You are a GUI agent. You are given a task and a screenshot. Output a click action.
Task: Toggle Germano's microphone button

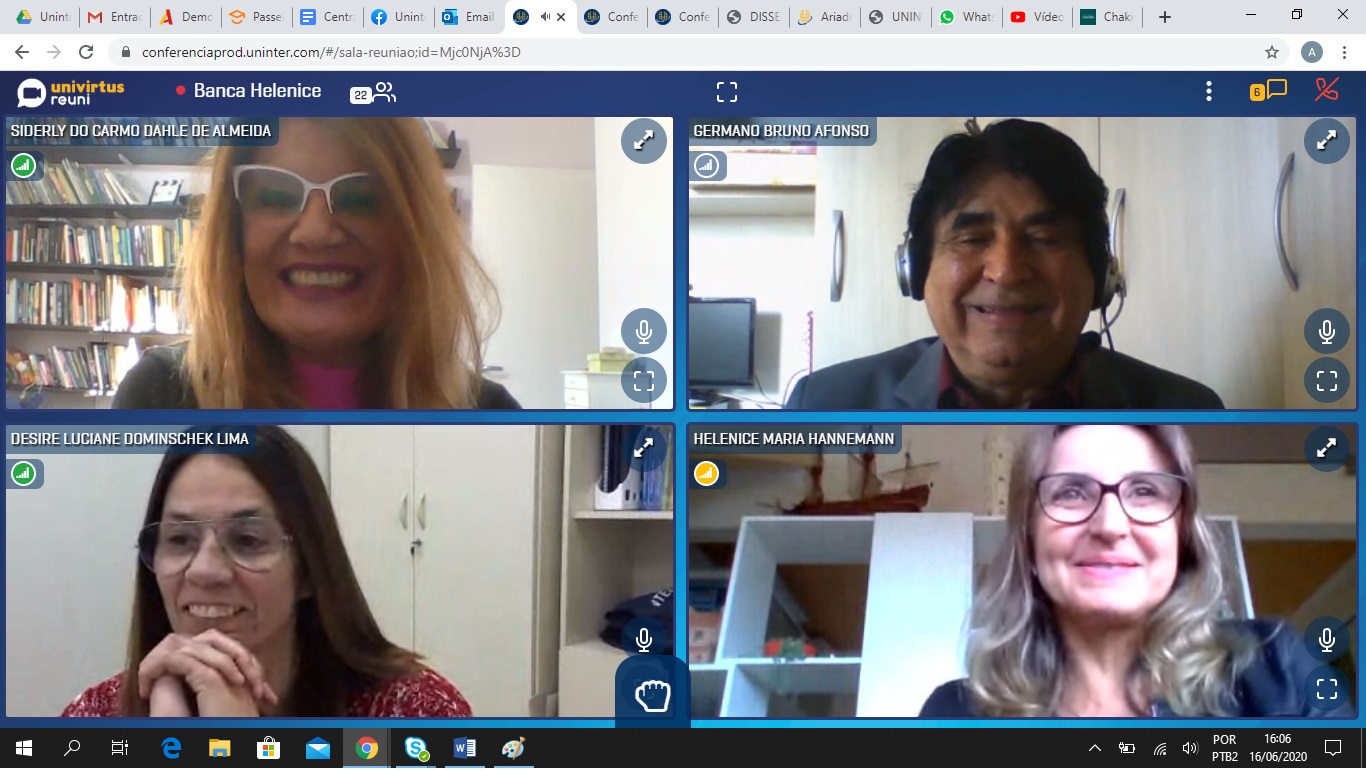point(1326,332)
